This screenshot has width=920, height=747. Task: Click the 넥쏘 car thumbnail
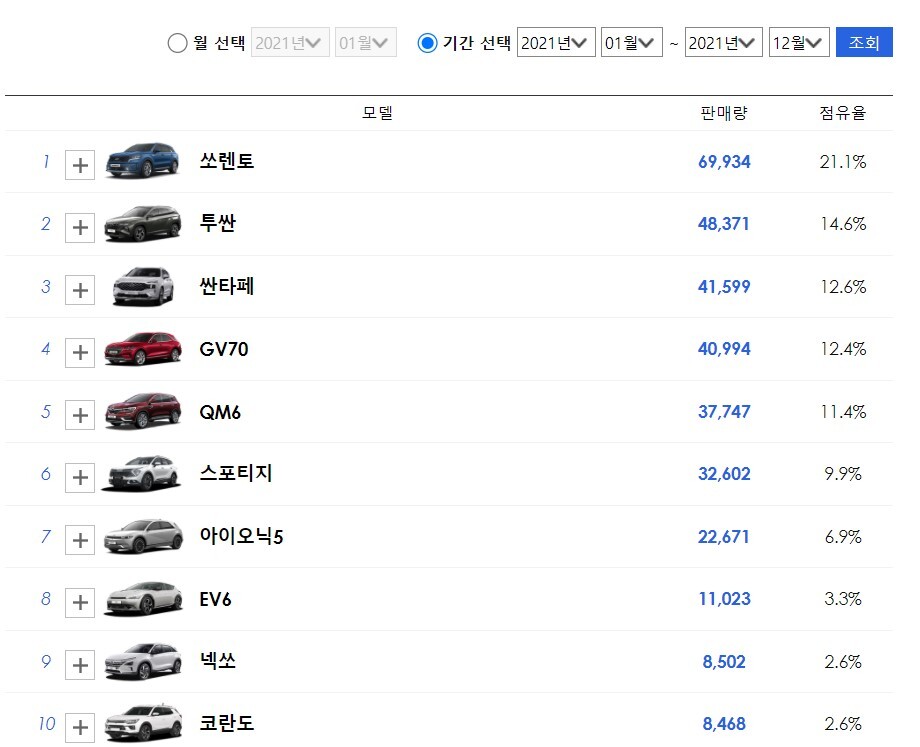click(x=143, y=661)
